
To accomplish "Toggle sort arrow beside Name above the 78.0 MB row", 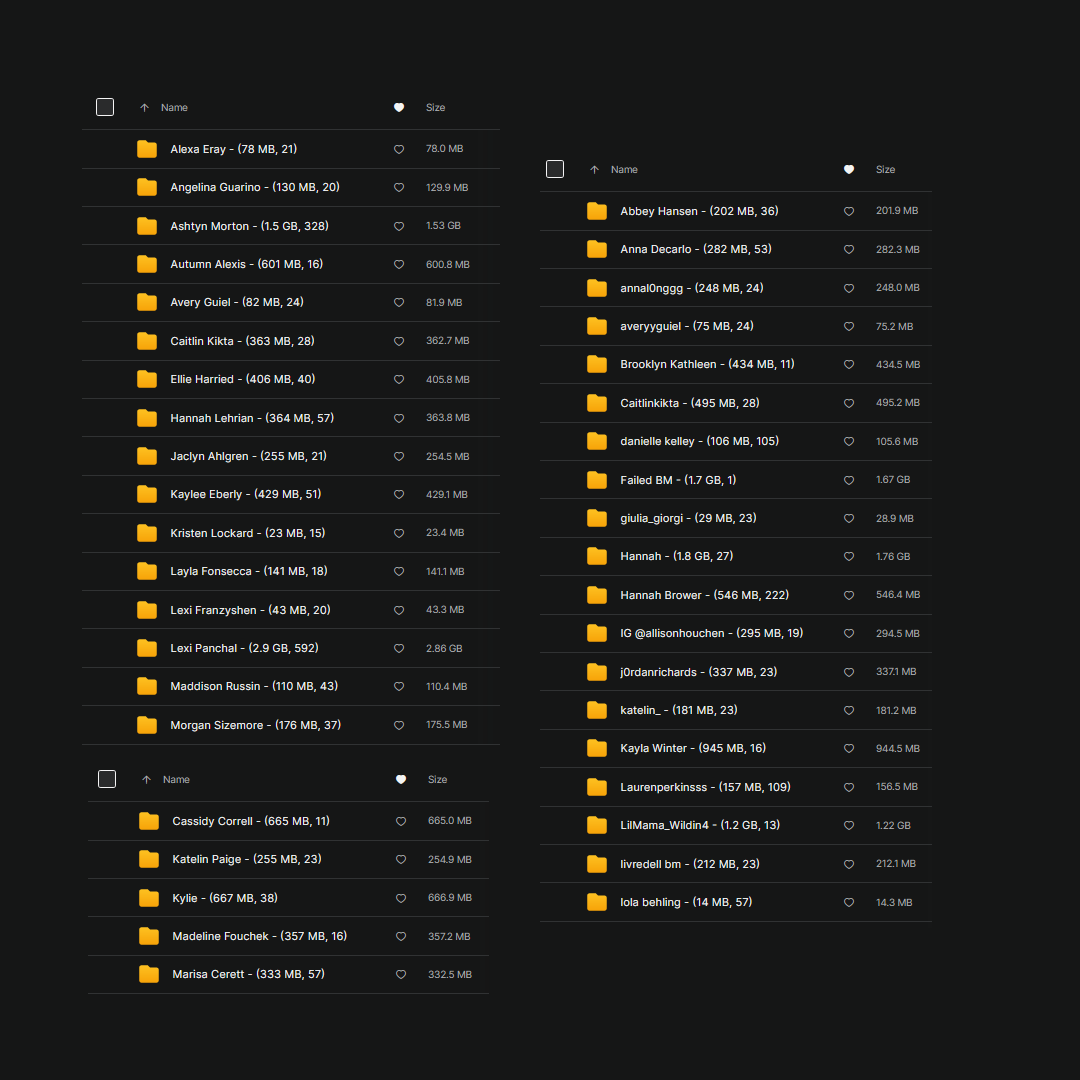I will [x=144, y=108].
